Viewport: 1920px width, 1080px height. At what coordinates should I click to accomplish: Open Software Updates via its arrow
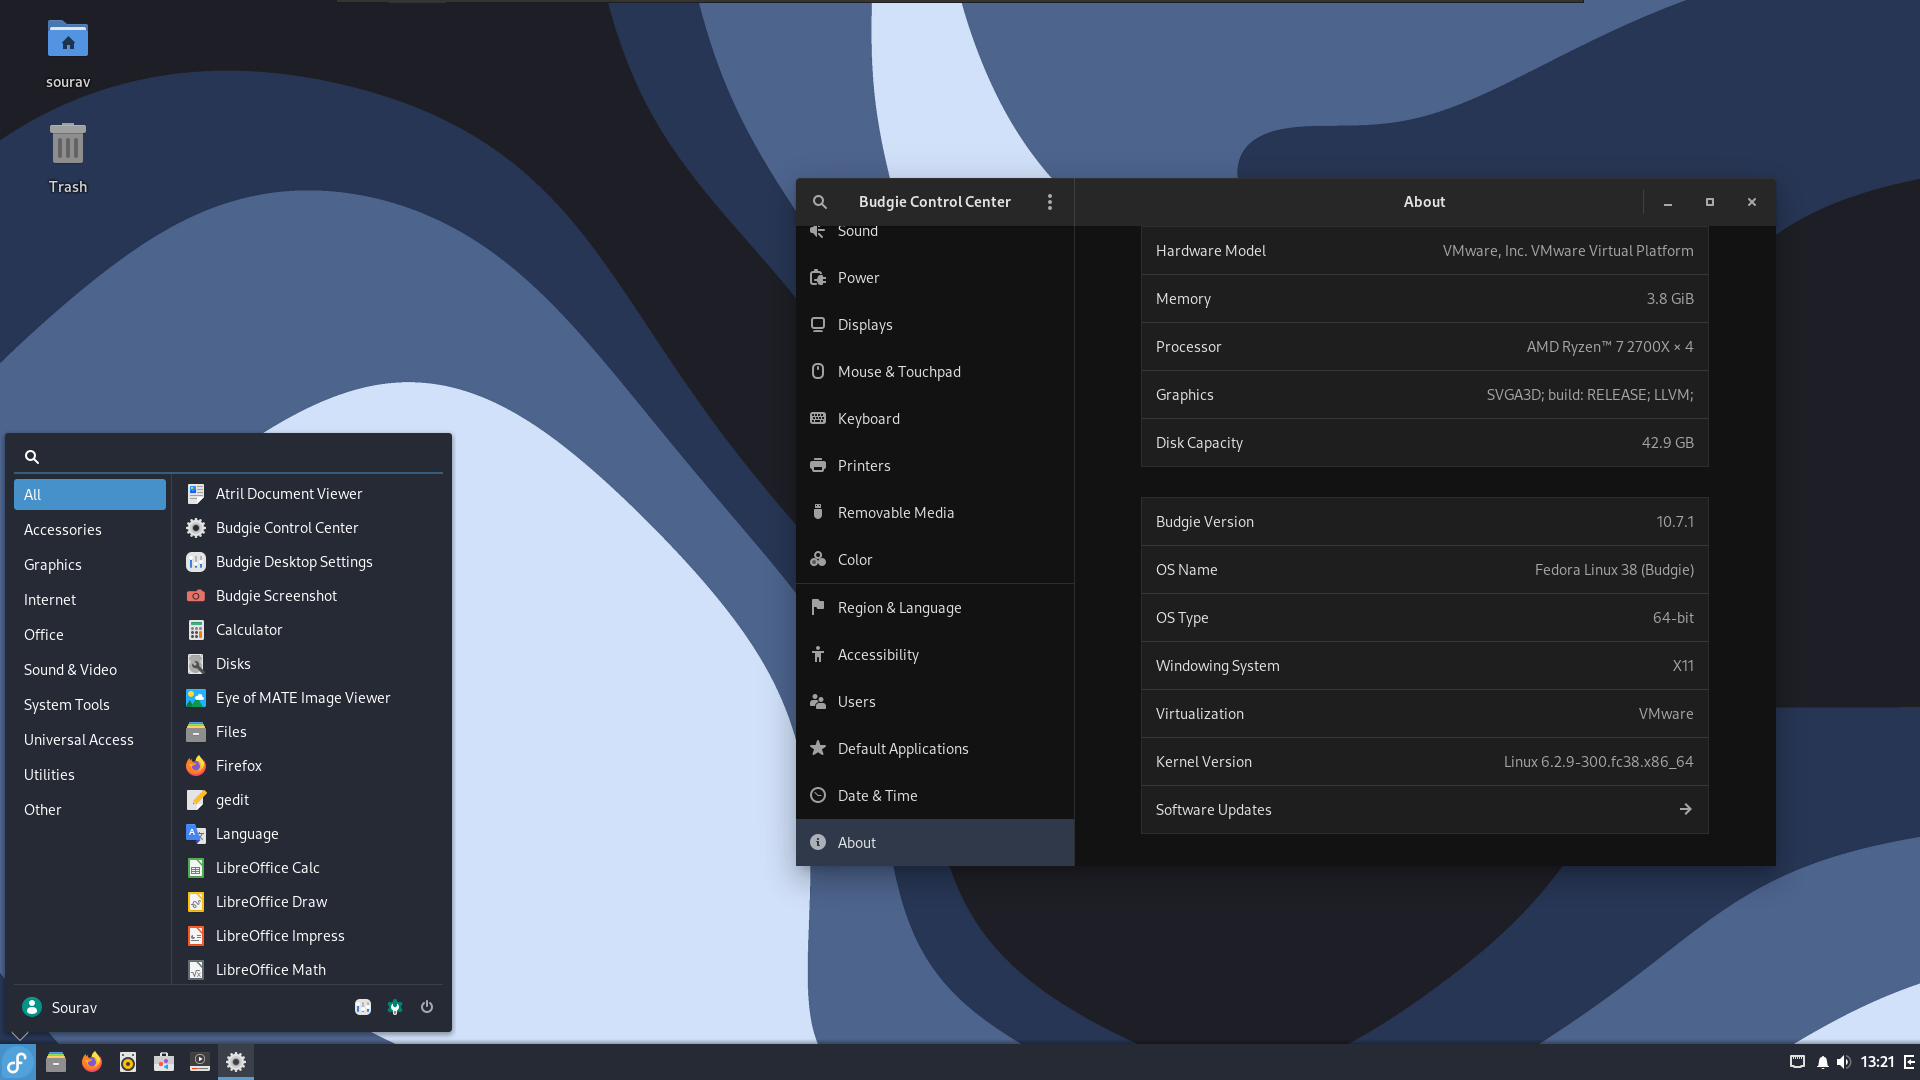(1686, 809)
